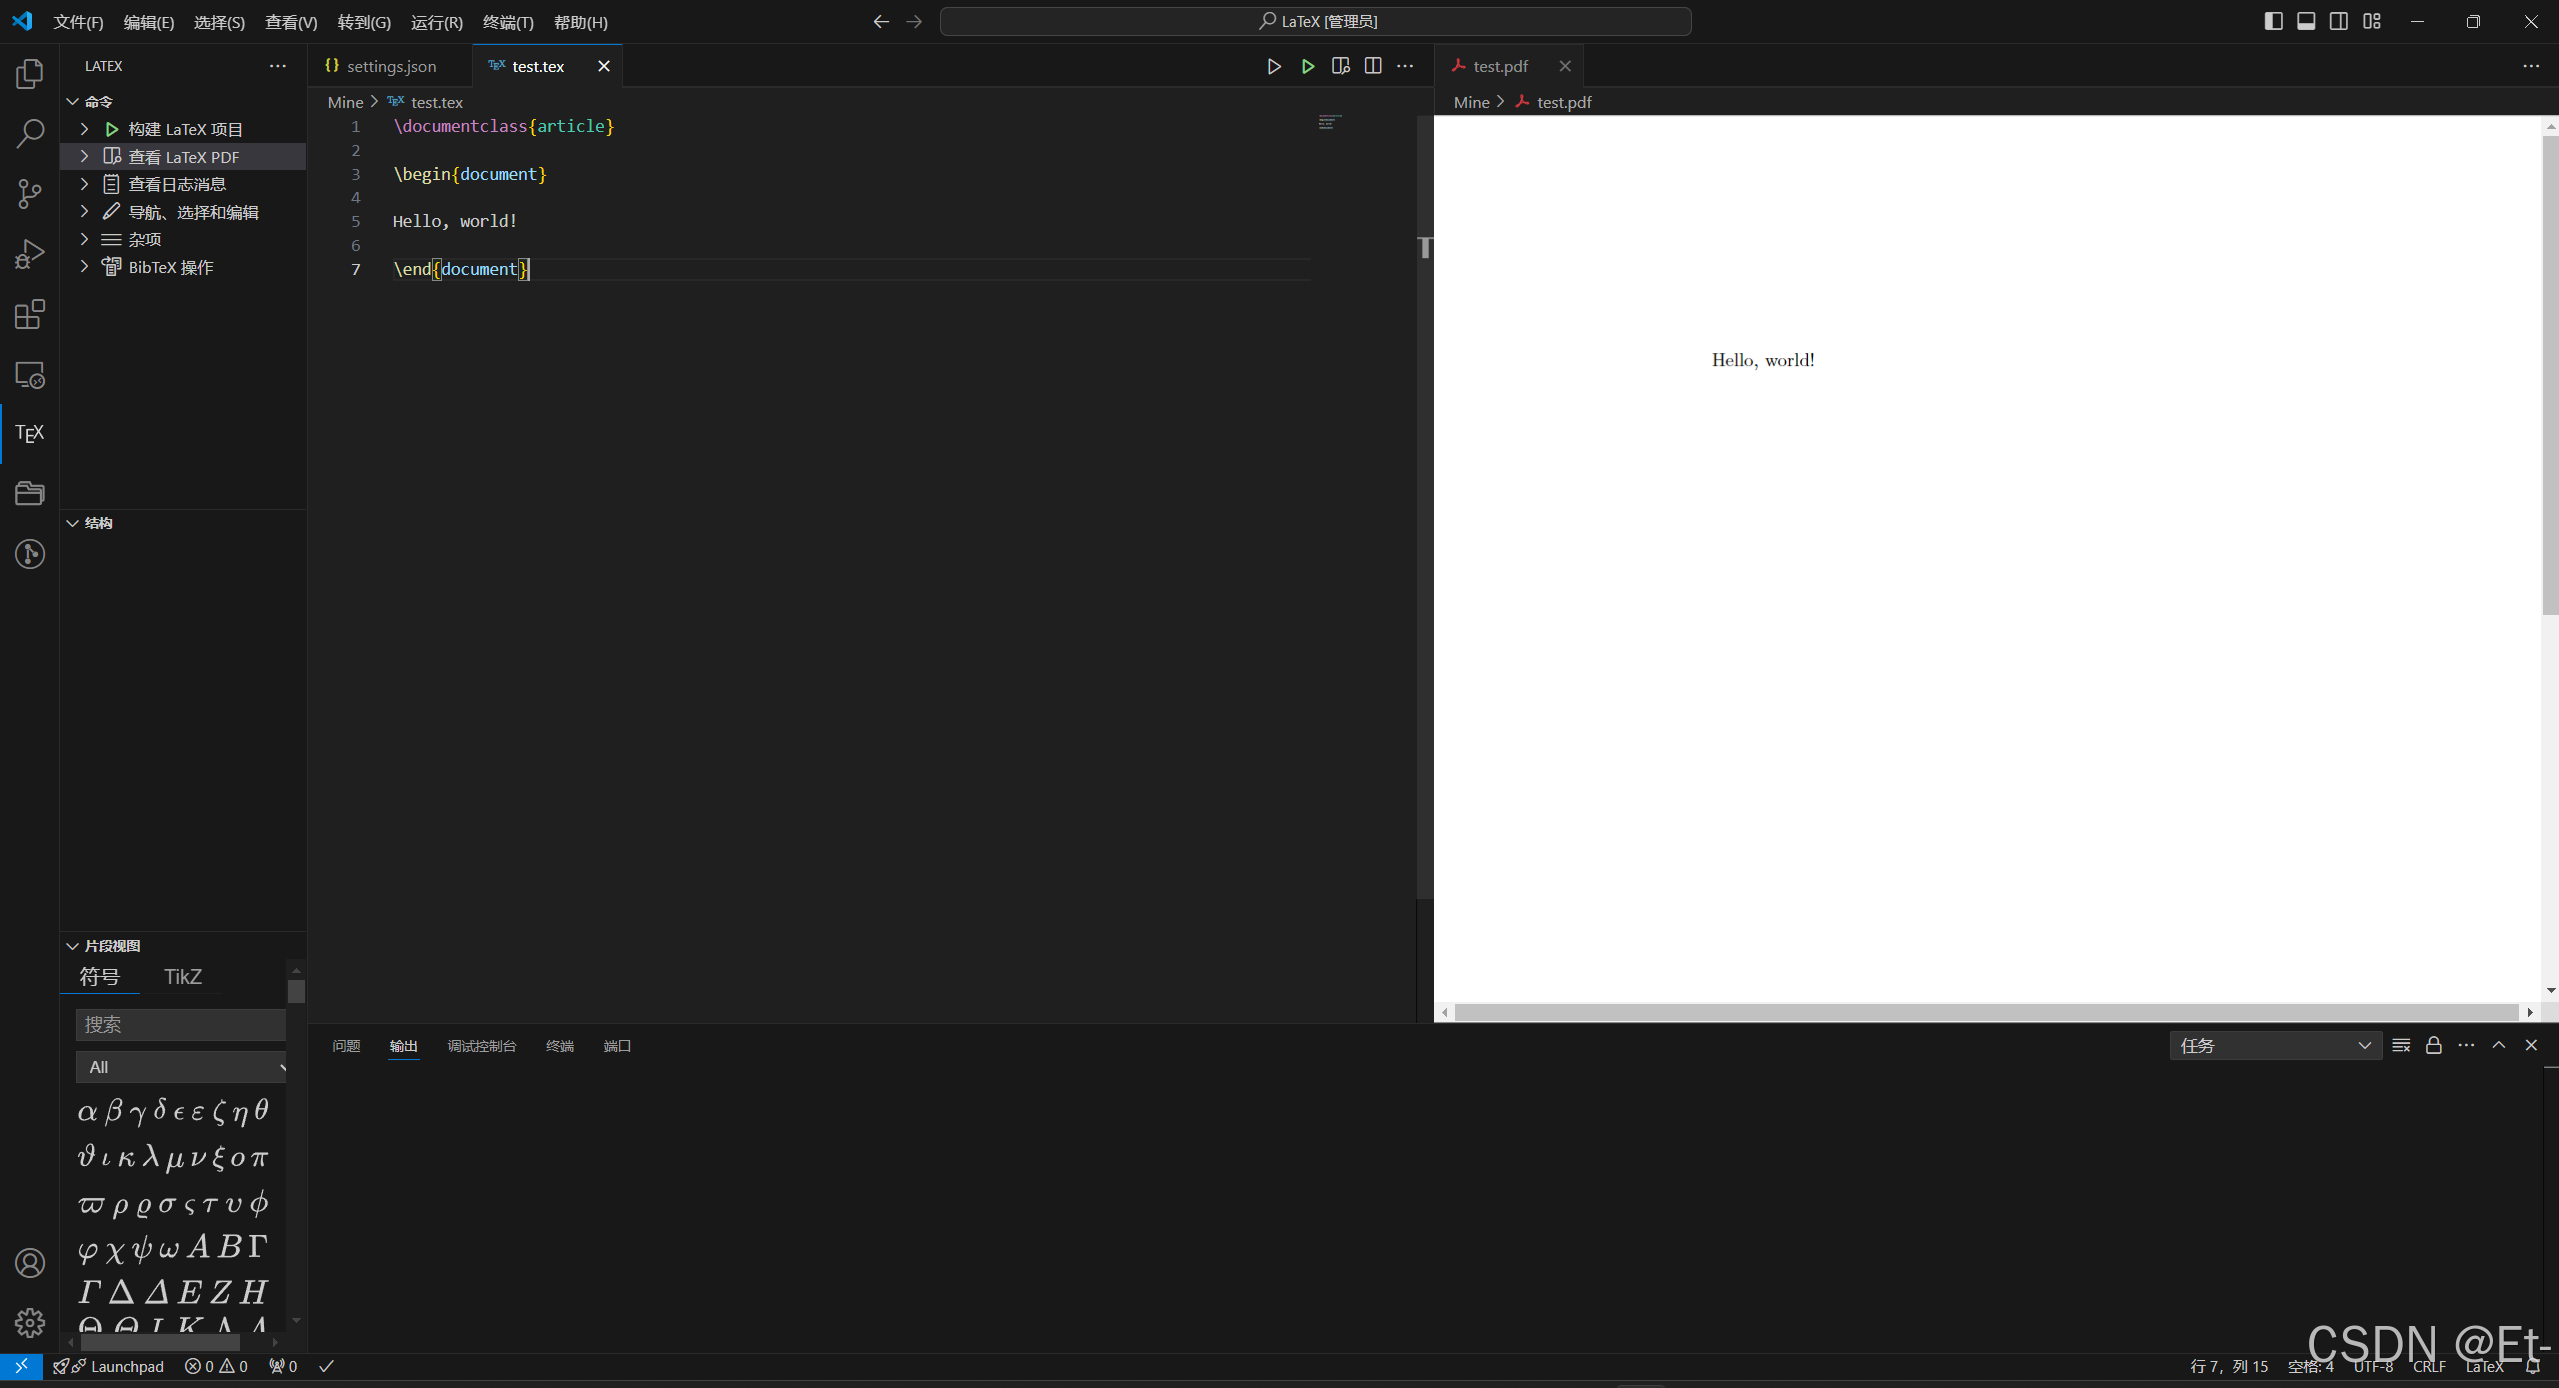Open the Search view in activity bar
This screenshot has height=1388, width=2559.
pos(30,133)
